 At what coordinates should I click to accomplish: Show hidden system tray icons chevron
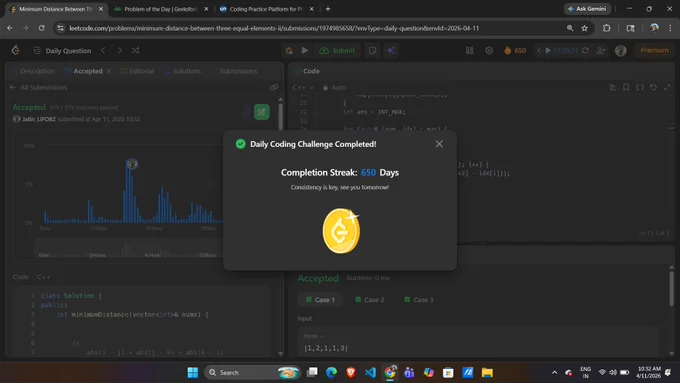(x=554, y=373)
